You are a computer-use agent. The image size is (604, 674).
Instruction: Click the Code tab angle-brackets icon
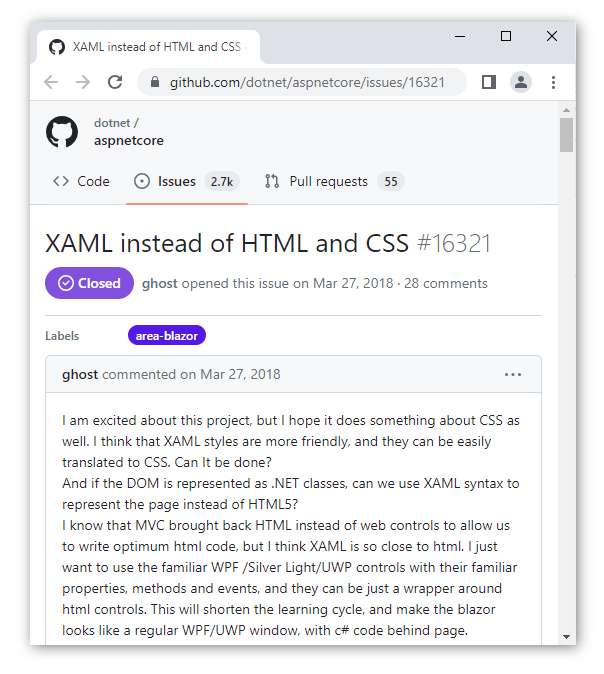[x=61, y=181]
